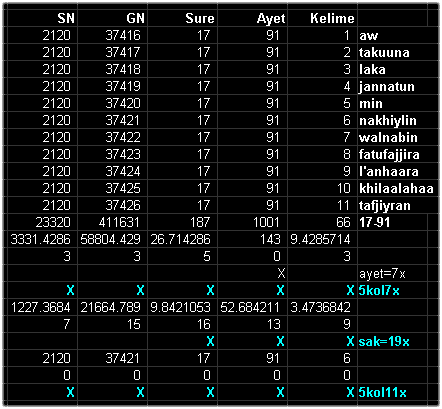
Task: Select the cell labeled 17-91
Action: point(392,222)
